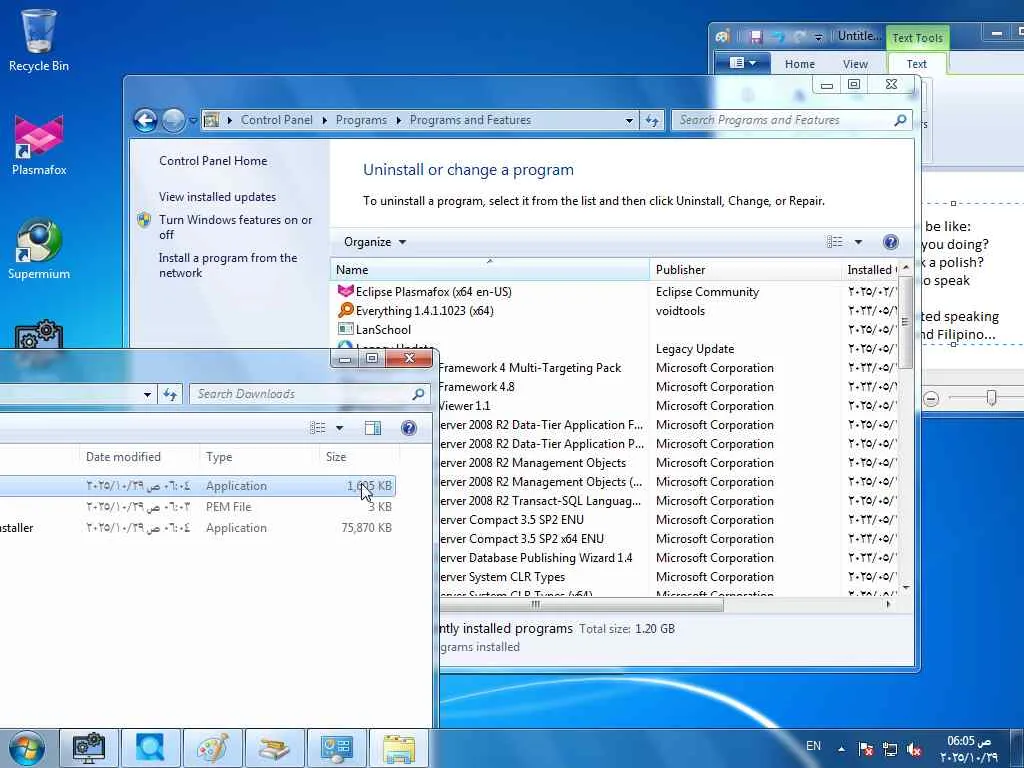The image size is (1024, 768).
Task: Expand the arrow after Programs in breadcrumb
Action: point(398,120)
